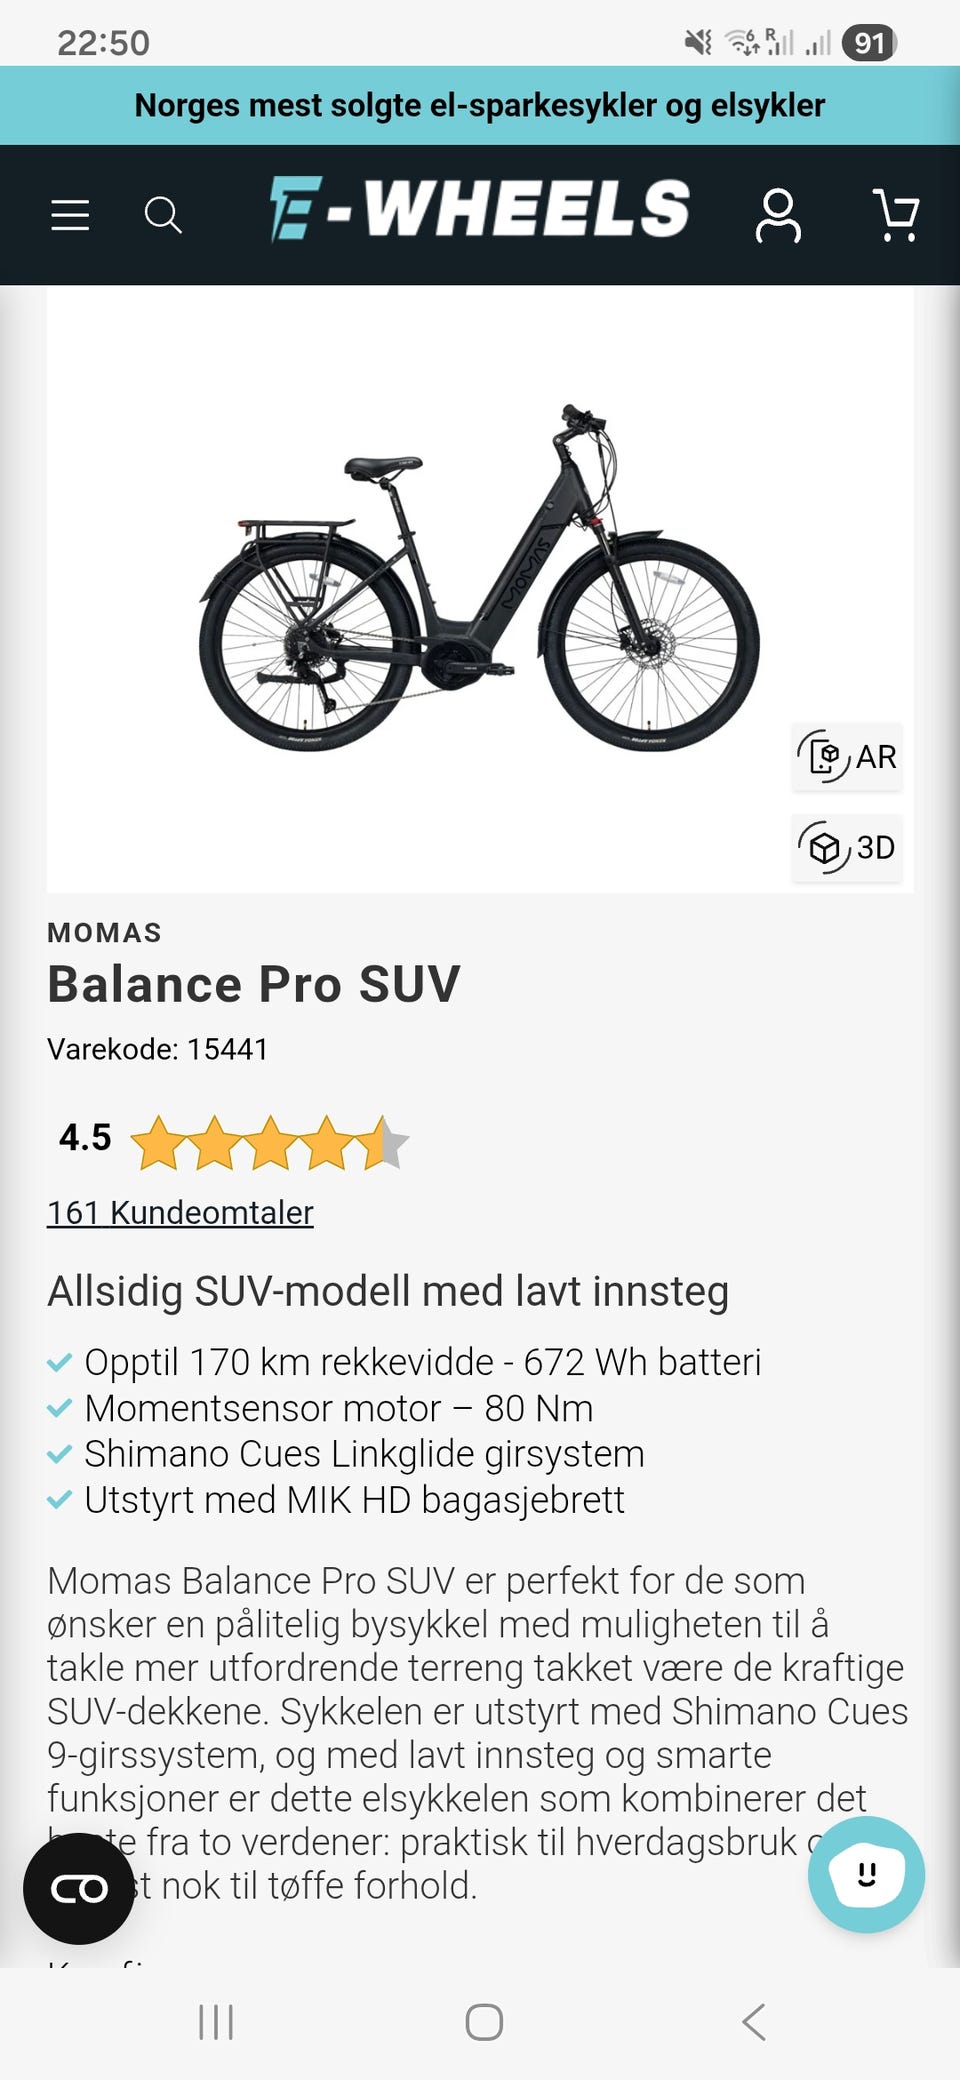
Task: Tap the MOMAS brand label
Action: click(x=104, y=933)
